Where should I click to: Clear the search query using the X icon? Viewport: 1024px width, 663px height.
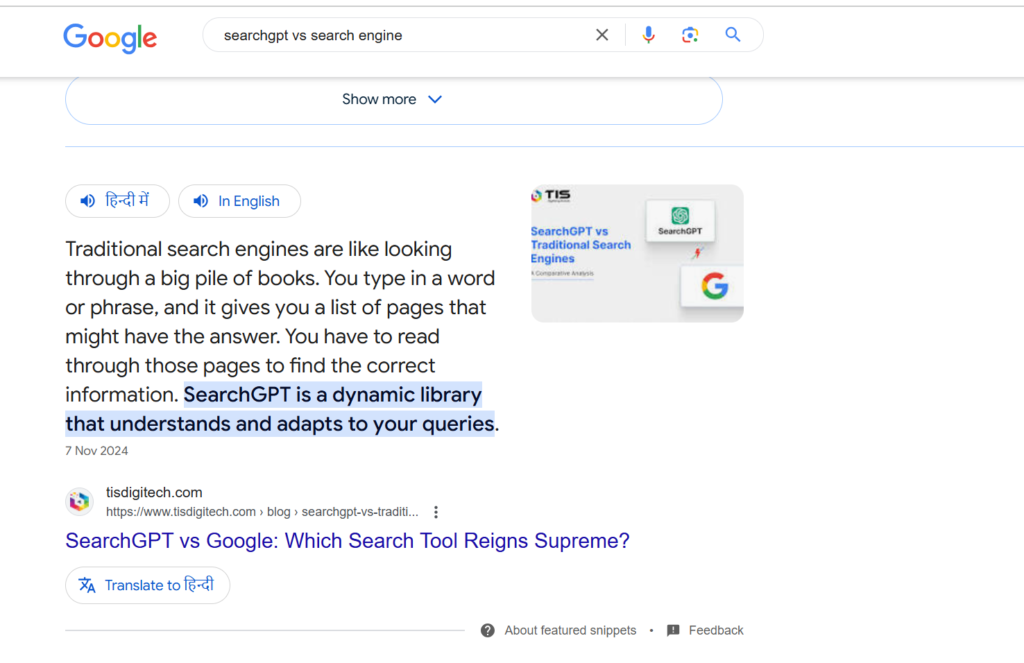pos(602,34)
